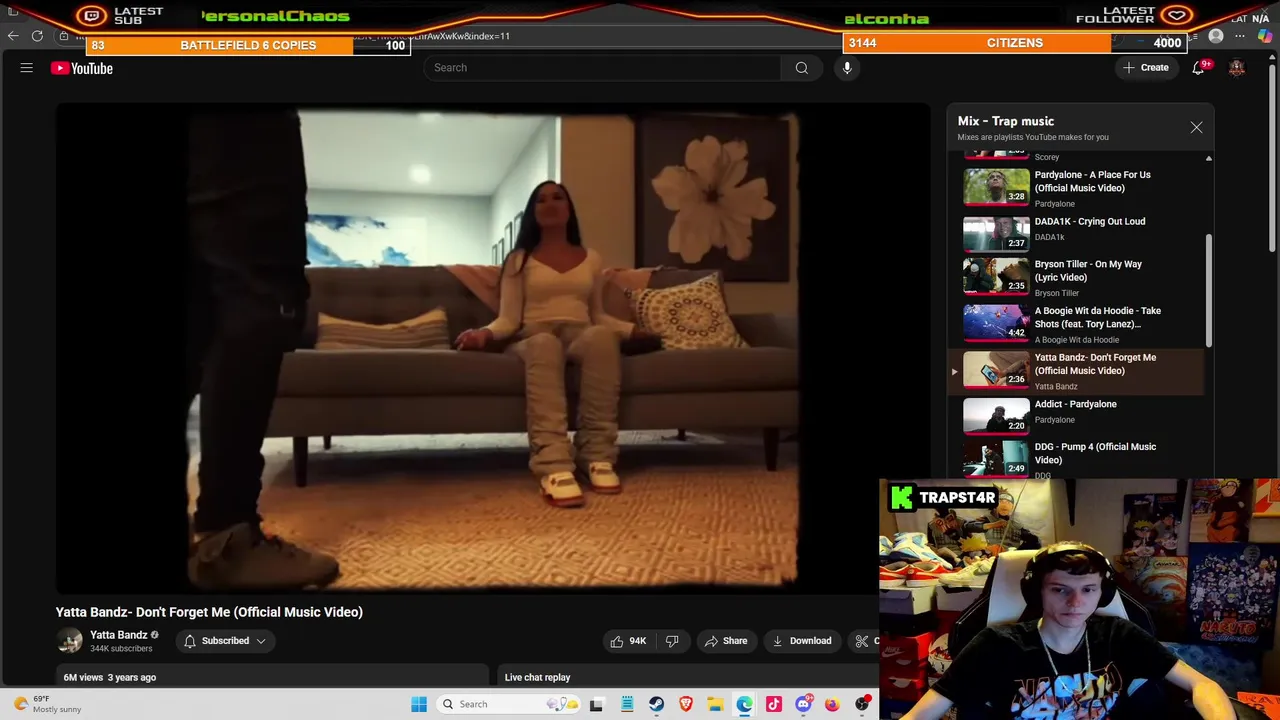This screenshot has width=1280, height=720.
Task: Open browser settings three-dot menu
Action: [x=1240, y=36]
